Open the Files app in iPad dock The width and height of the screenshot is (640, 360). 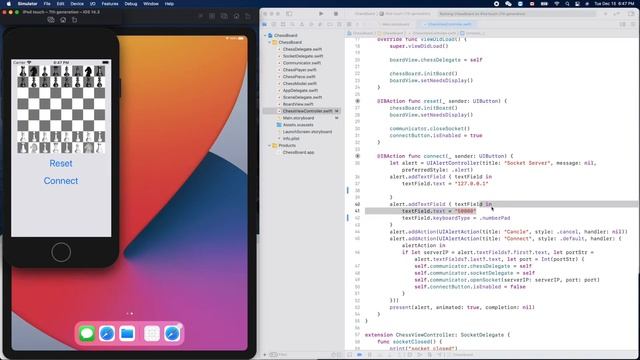click(127, 333)
